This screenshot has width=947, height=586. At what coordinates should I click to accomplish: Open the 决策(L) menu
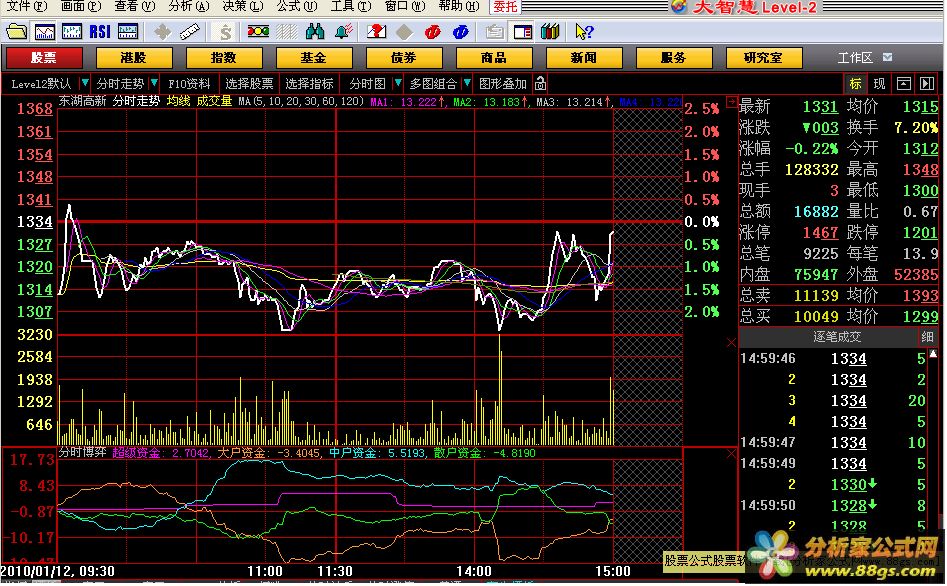click(x=243, y=6)
